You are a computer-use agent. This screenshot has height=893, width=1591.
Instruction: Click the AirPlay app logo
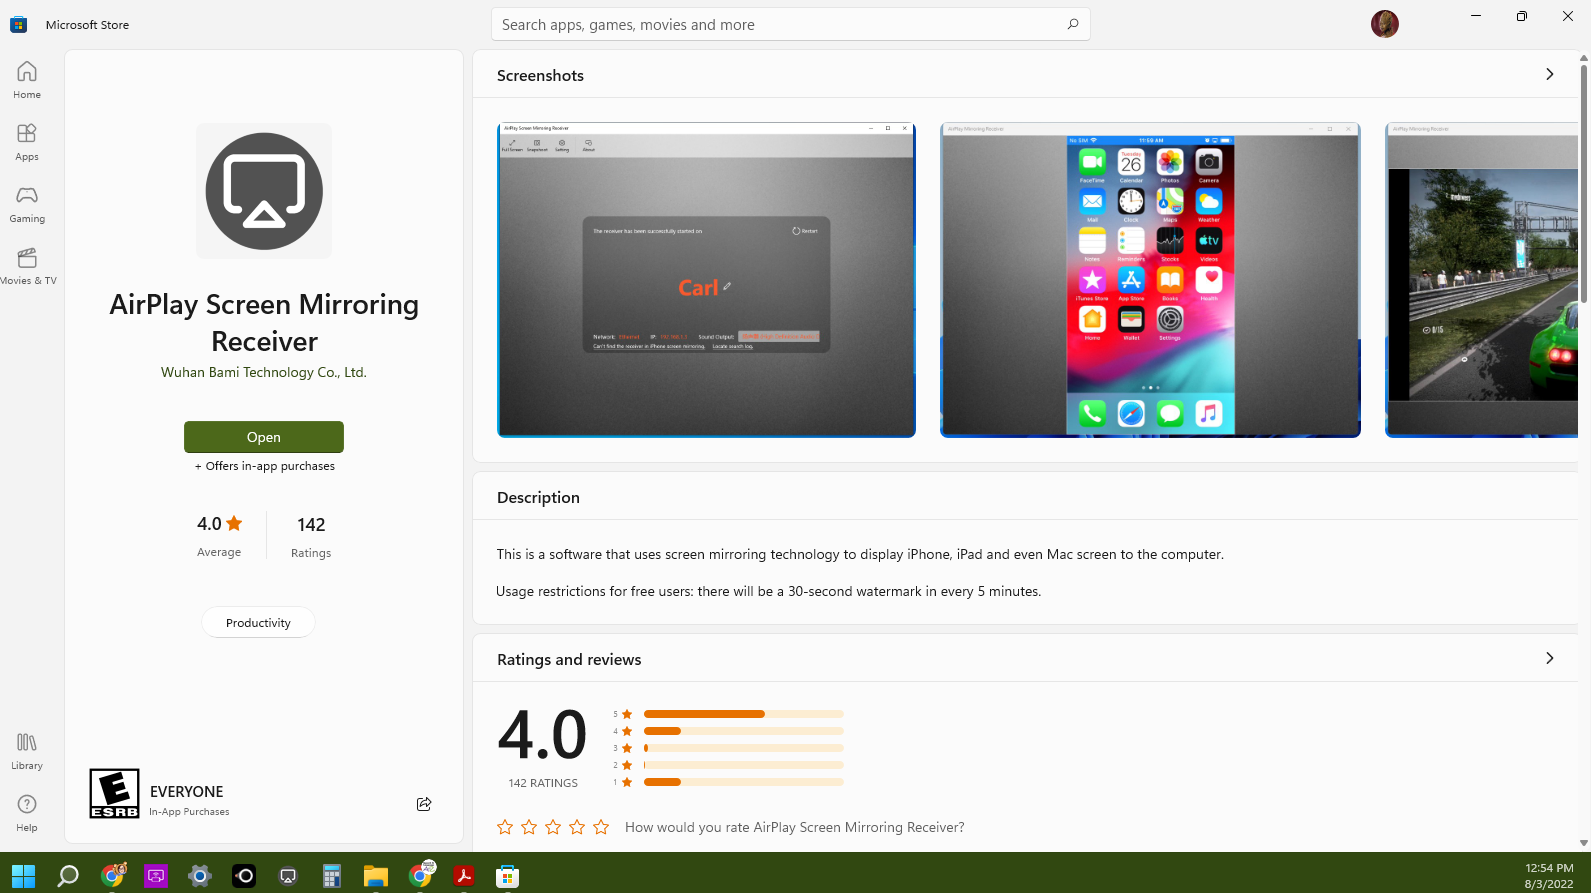(x=264, y=191)
